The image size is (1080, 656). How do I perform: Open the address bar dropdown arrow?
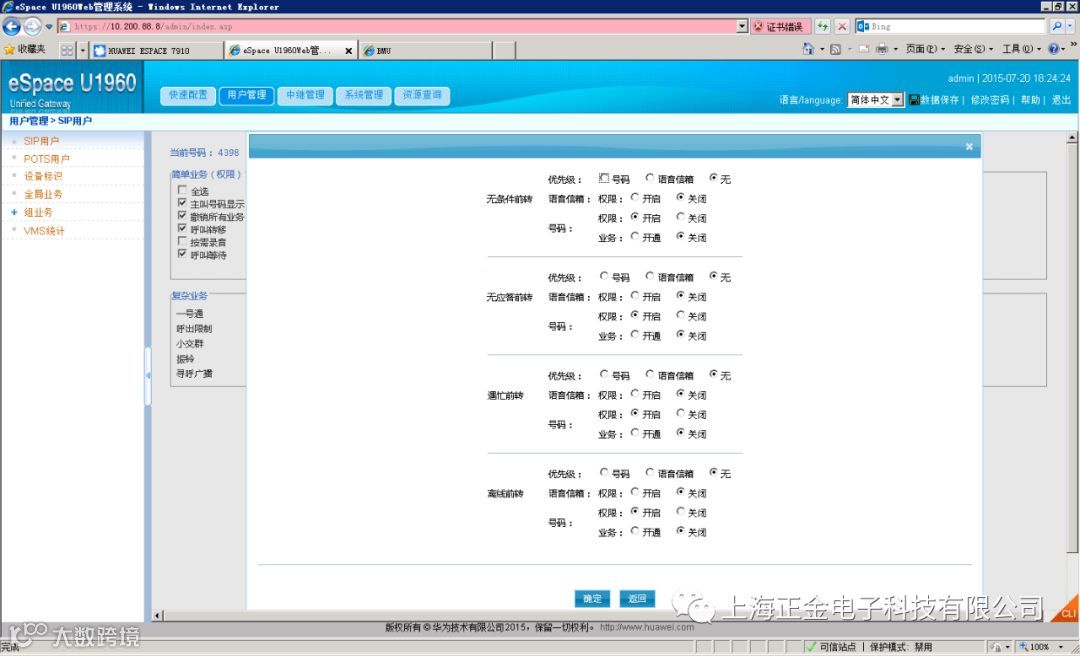742,27
